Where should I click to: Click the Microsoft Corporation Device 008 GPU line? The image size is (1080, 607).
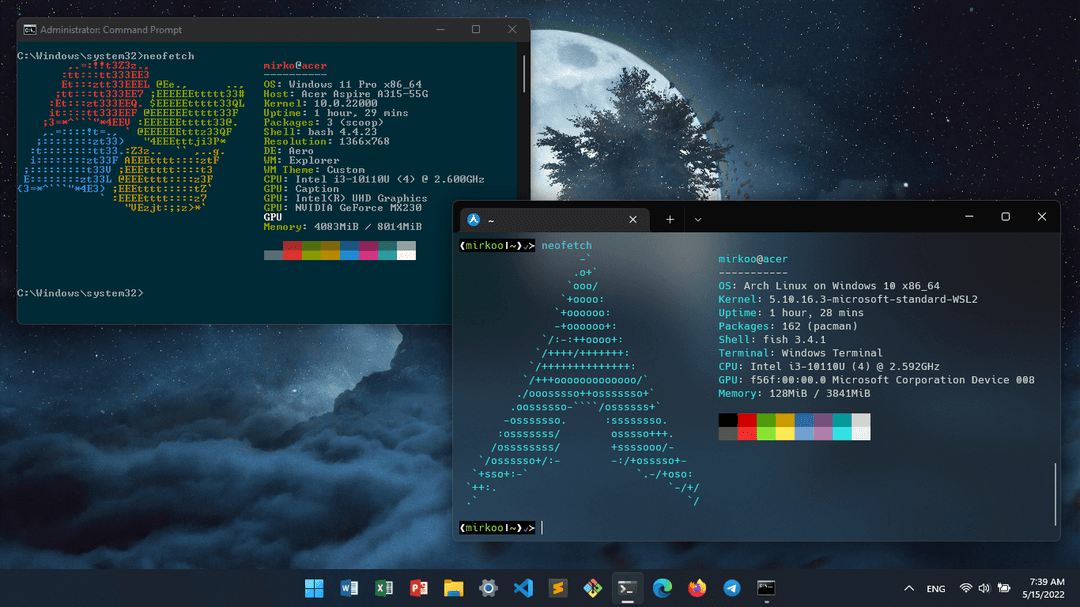coord(876,380)
